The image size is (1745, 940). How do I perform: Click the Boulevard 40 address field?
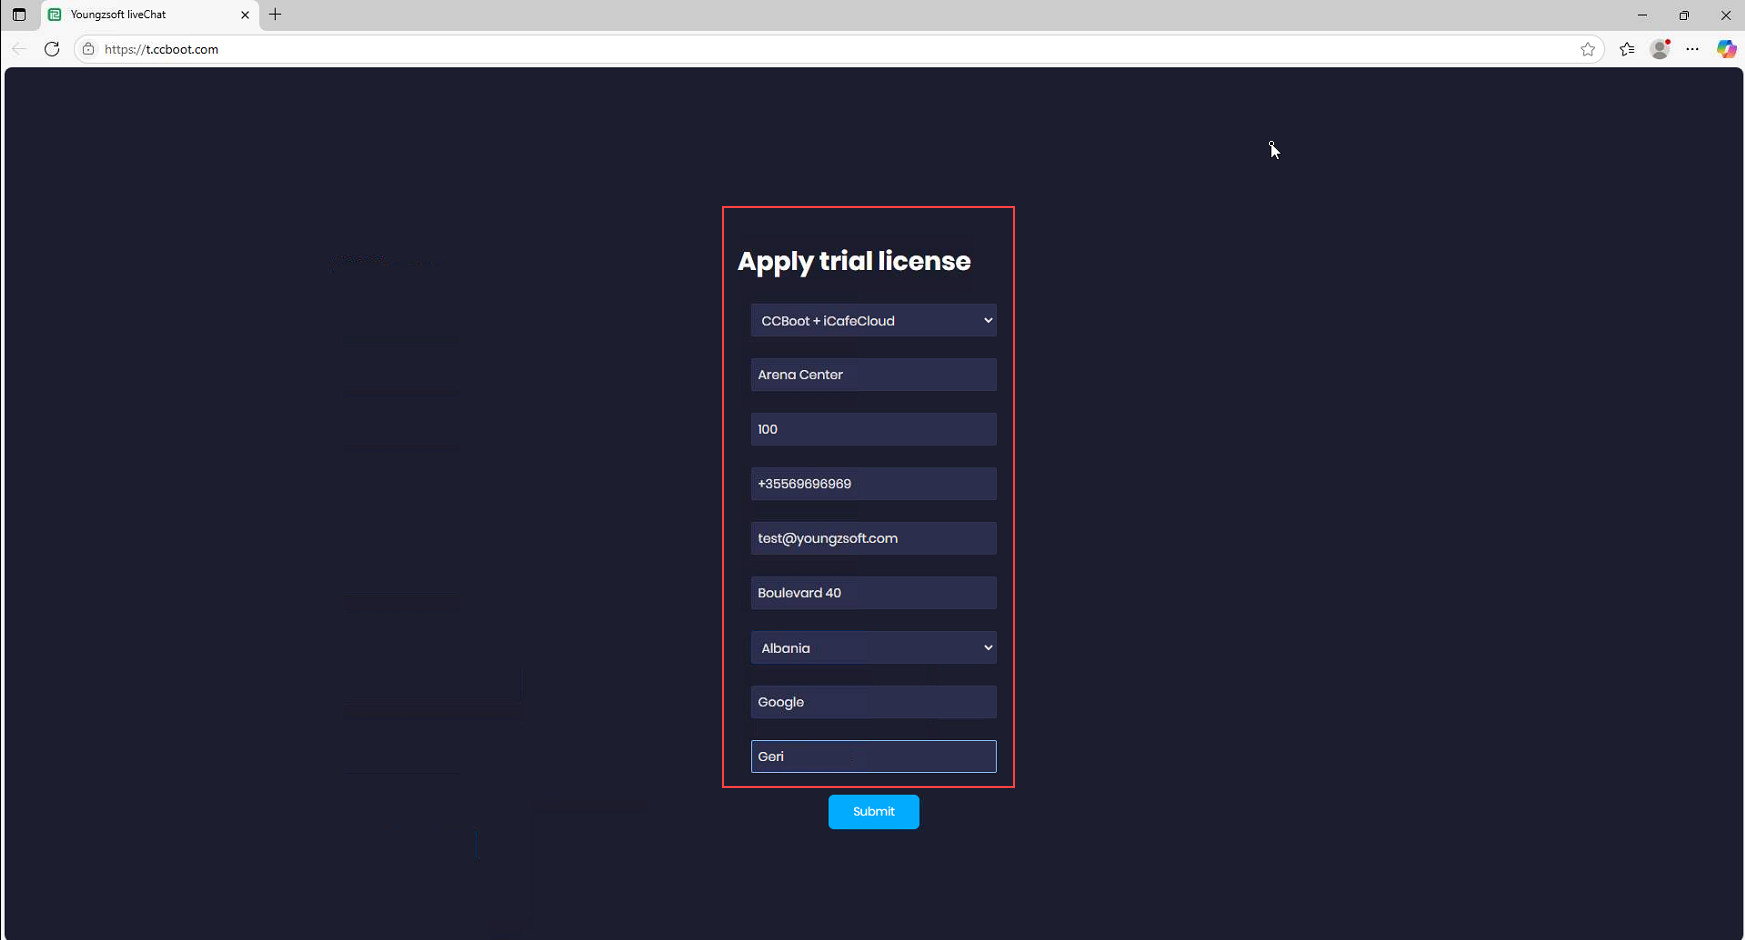click(x=873, y=593)
